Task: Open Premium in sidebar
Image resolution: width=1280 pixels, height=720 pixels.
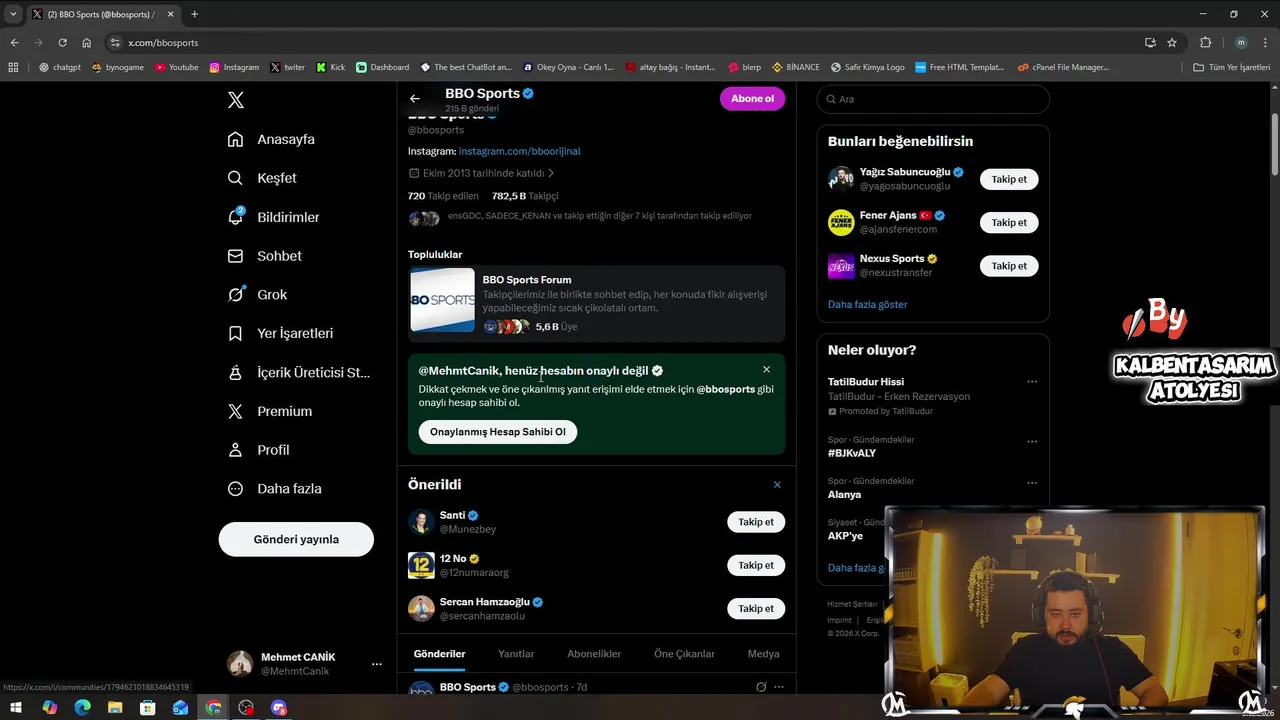Action: click(270, 411)
